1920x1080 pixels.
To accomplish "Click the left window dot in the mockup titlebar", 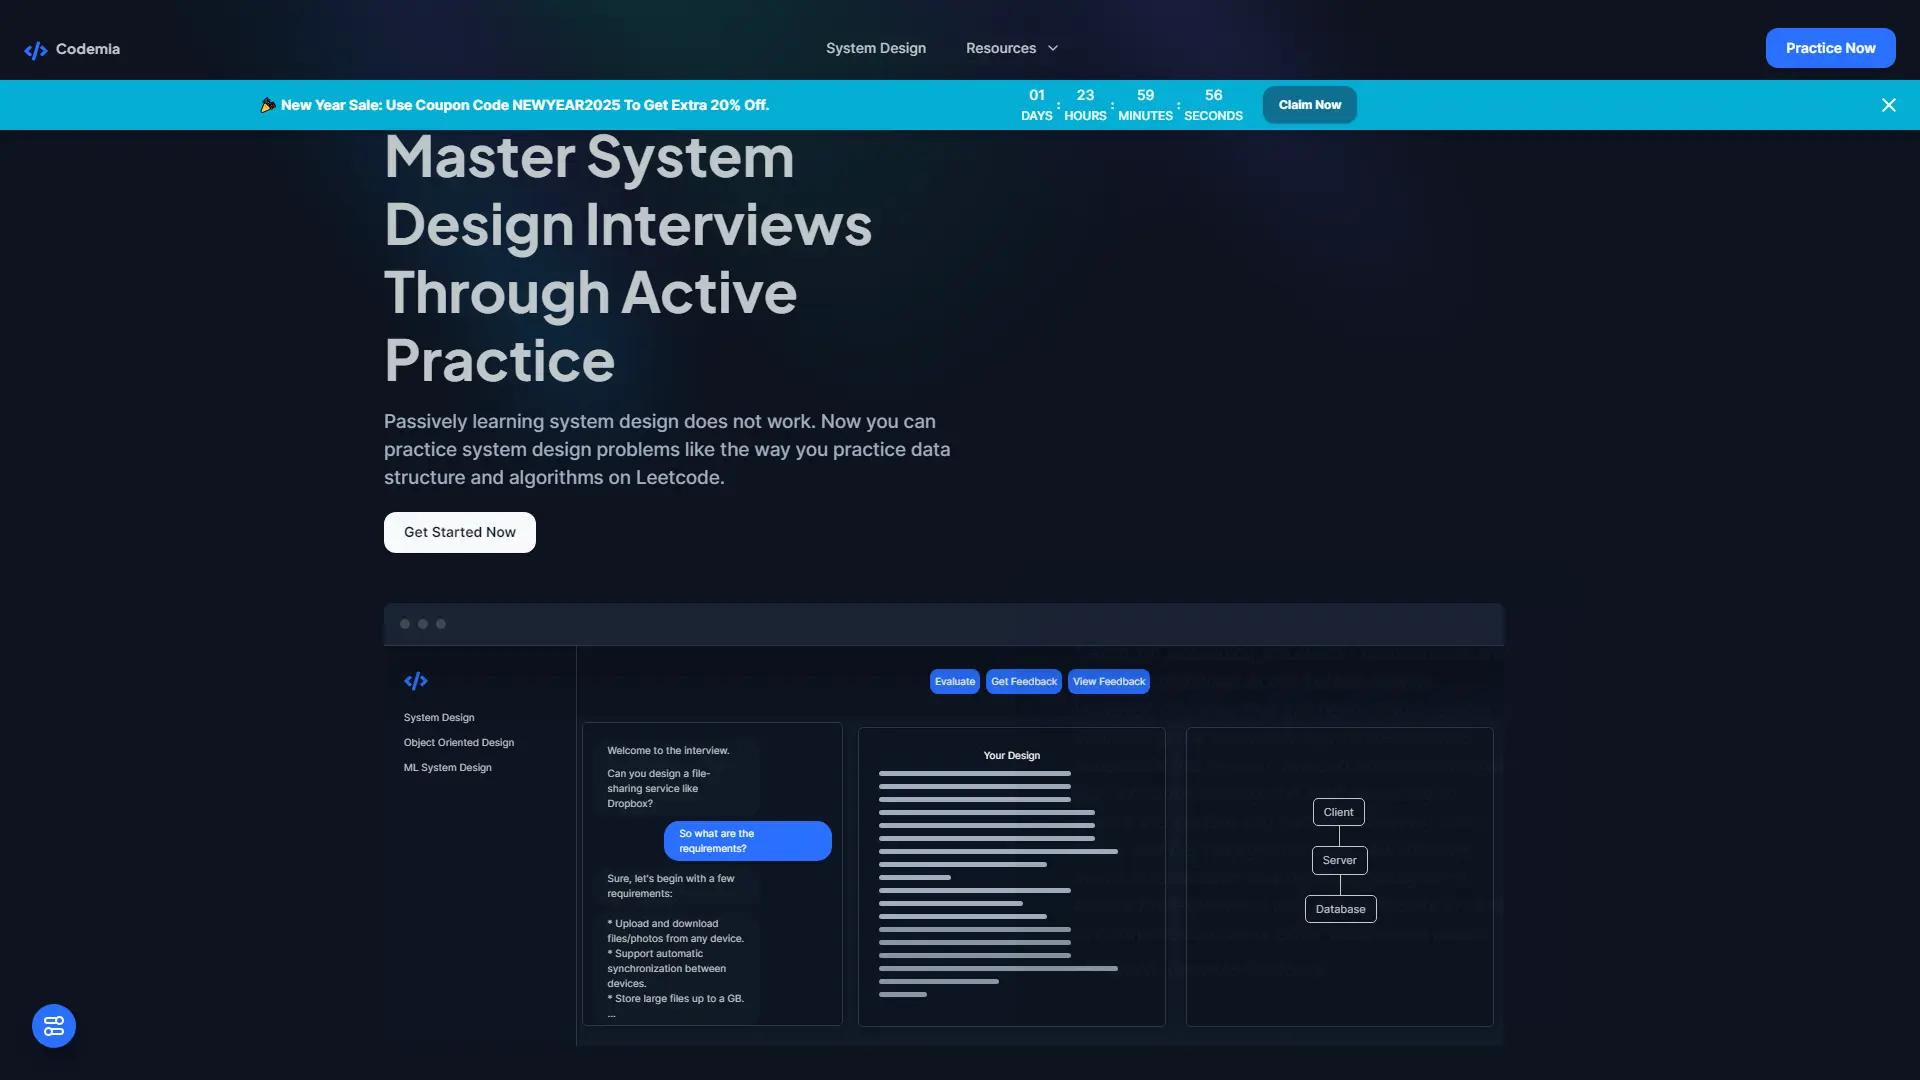I will coord(405,623).
